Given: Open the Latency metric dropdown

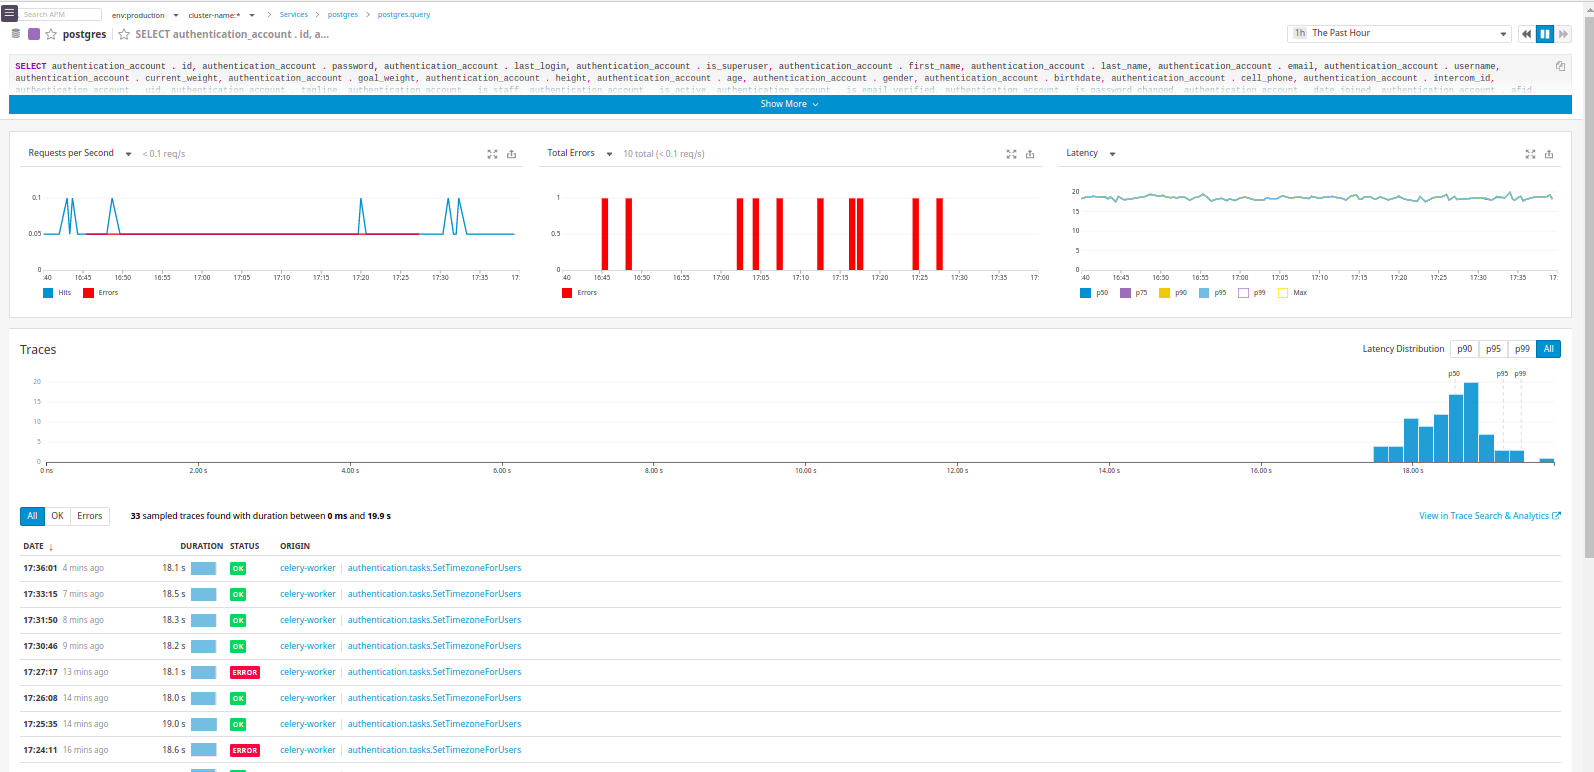Looking at the screenshot, I should point(1091,154).
